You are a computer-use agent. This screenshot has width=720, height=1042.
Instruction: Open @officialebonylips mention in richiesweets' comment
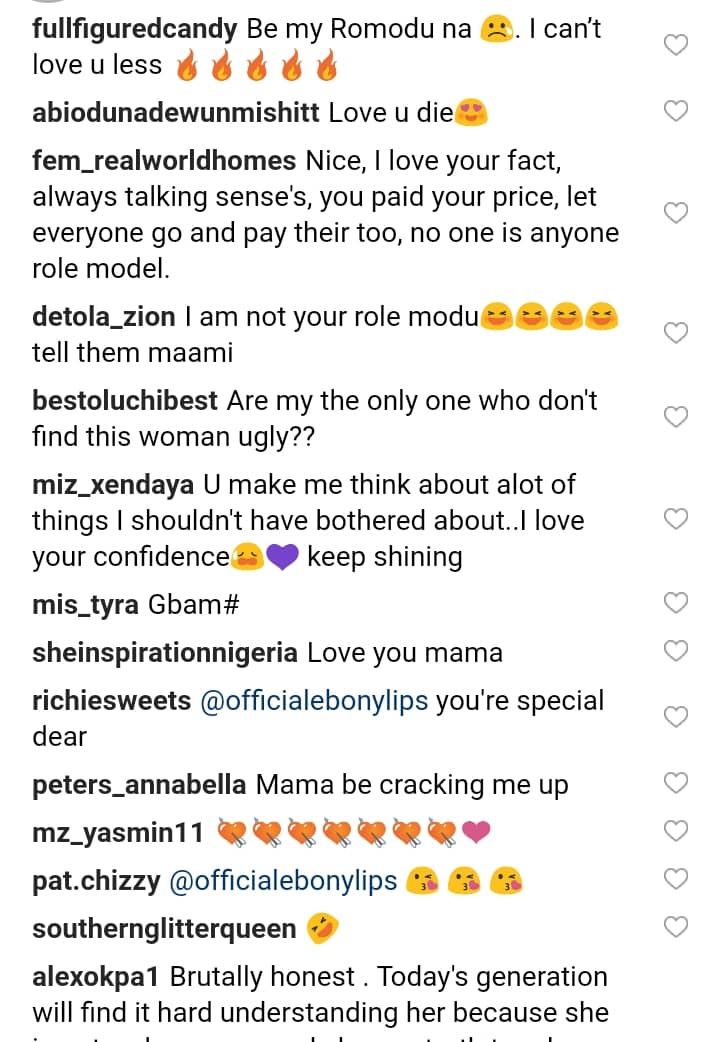pyautogui.click(x=314, y=700)
